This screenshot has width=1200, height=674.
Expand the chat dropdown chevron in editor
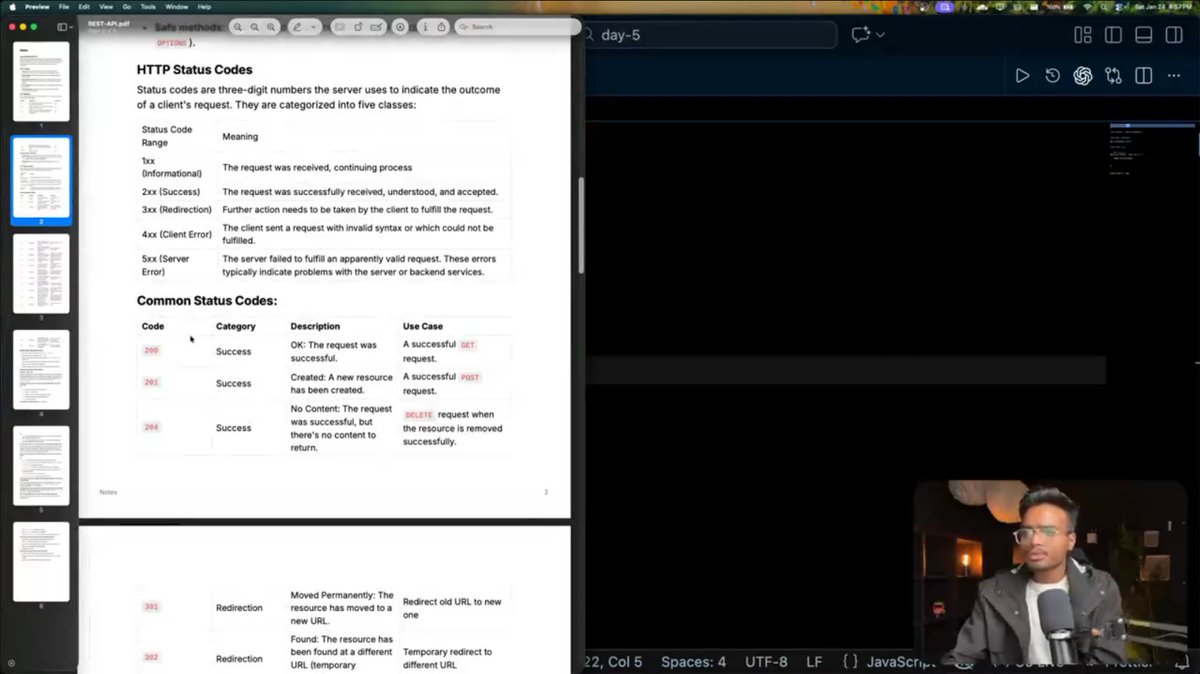[880, 35]
